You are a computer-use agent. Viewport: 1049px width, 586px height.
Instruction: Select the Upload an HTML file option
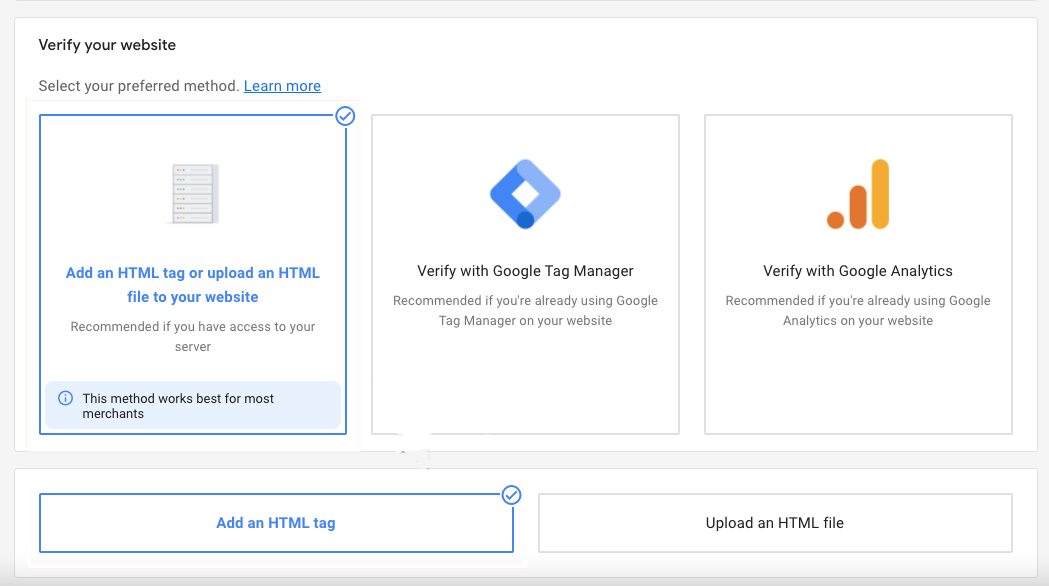pos(775,522)
